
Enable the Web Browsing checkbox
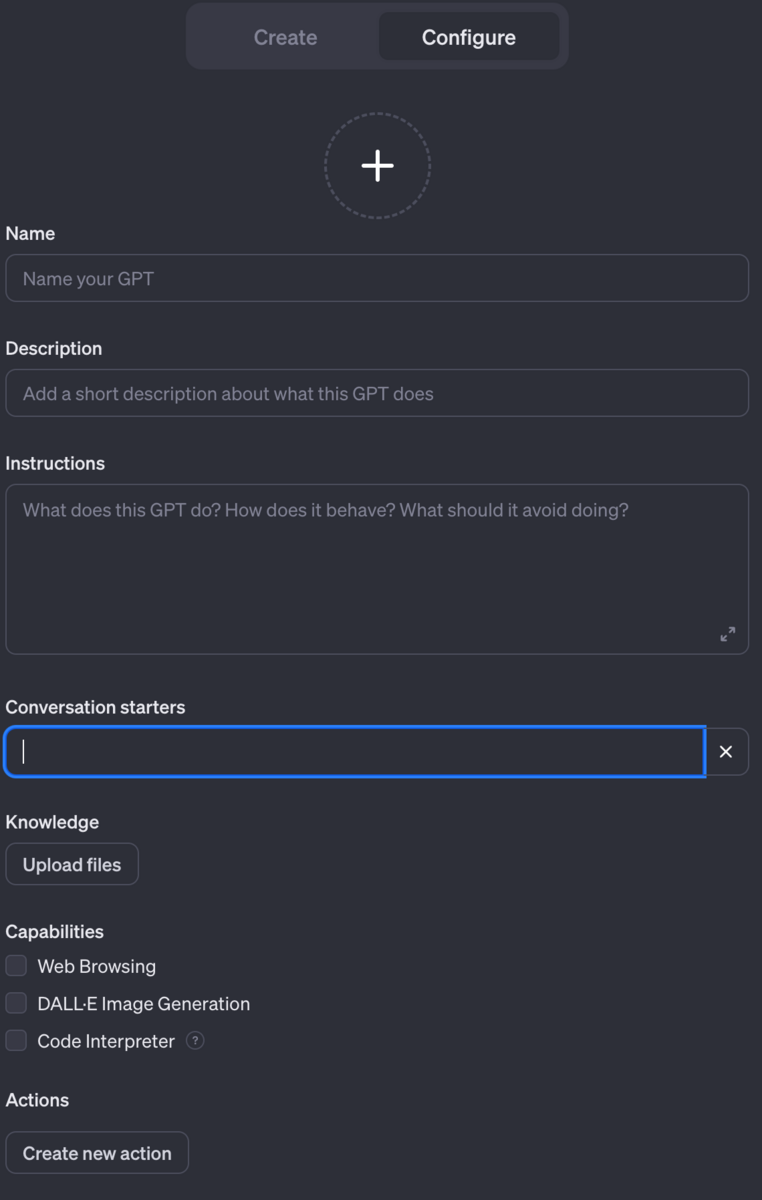click(x=16, y=966)
